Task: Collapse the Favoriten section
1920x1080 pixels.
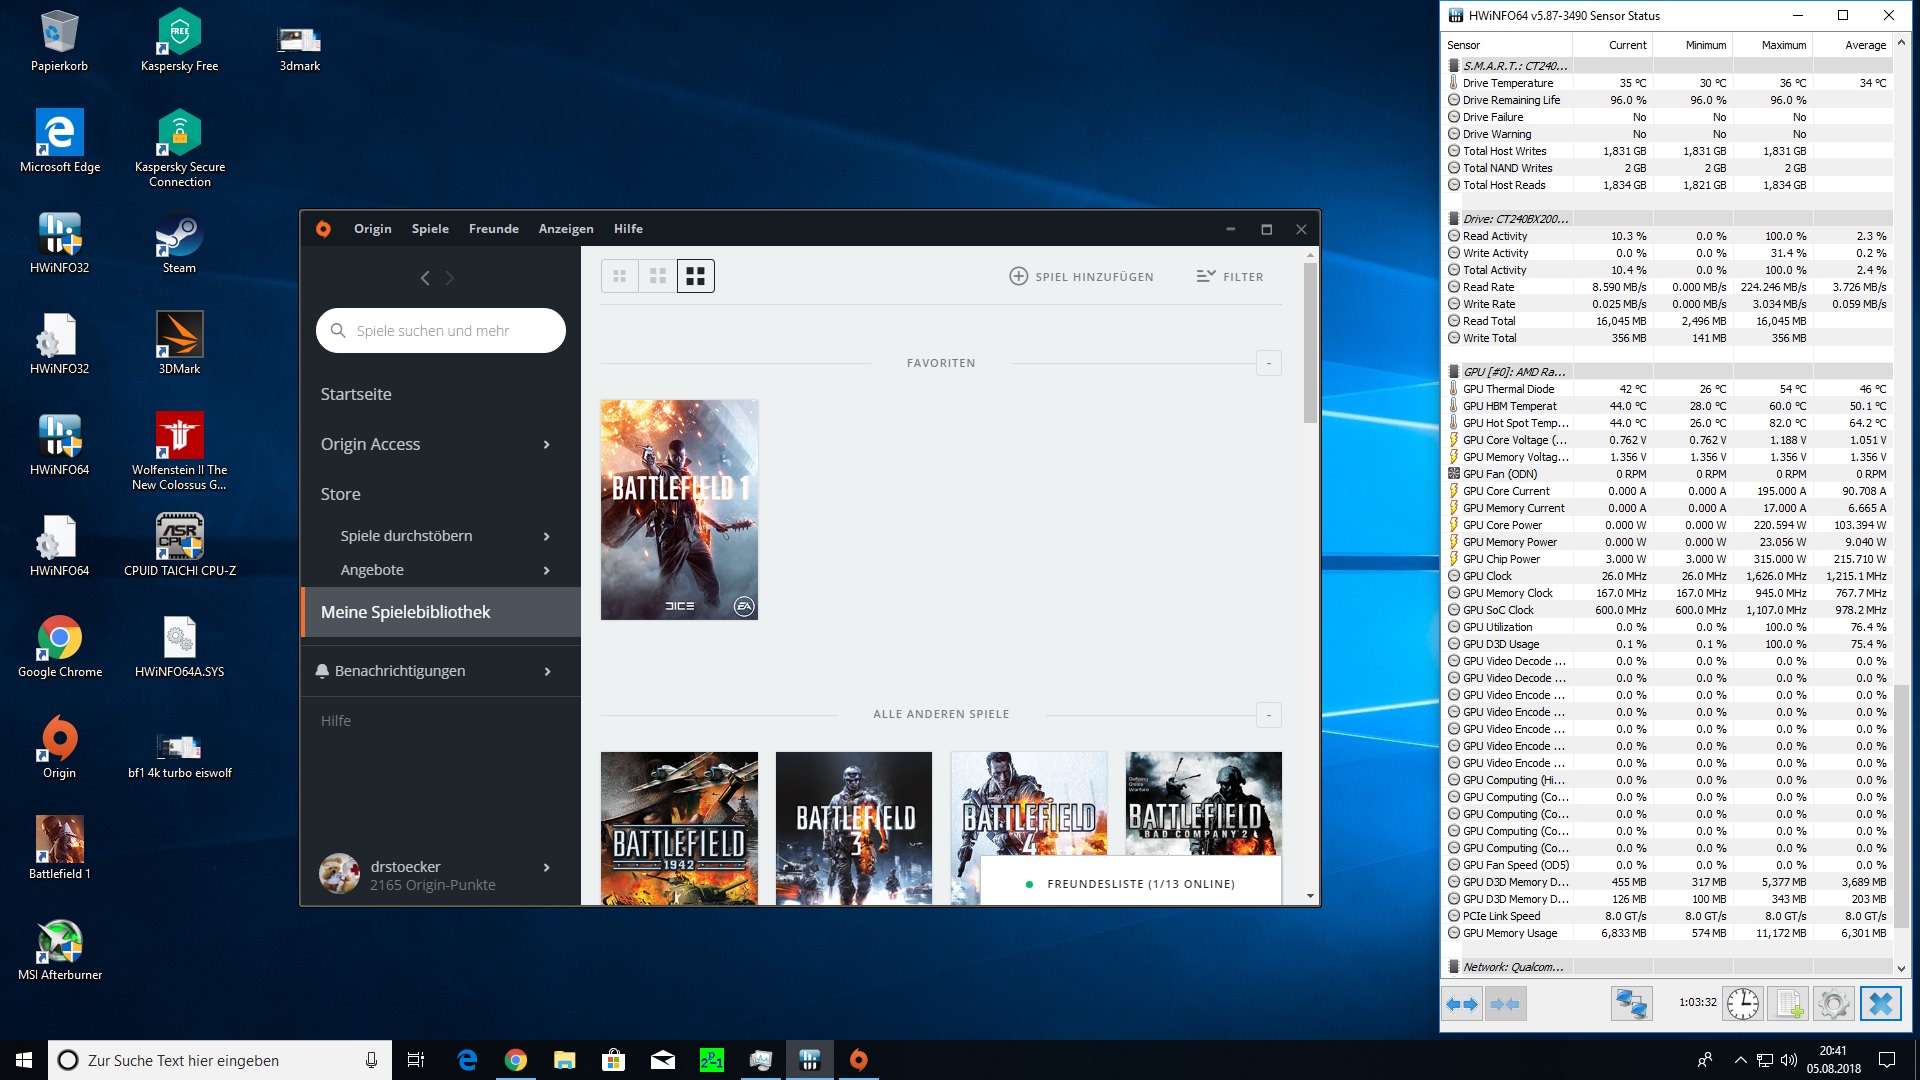Action: point(1269,363)
